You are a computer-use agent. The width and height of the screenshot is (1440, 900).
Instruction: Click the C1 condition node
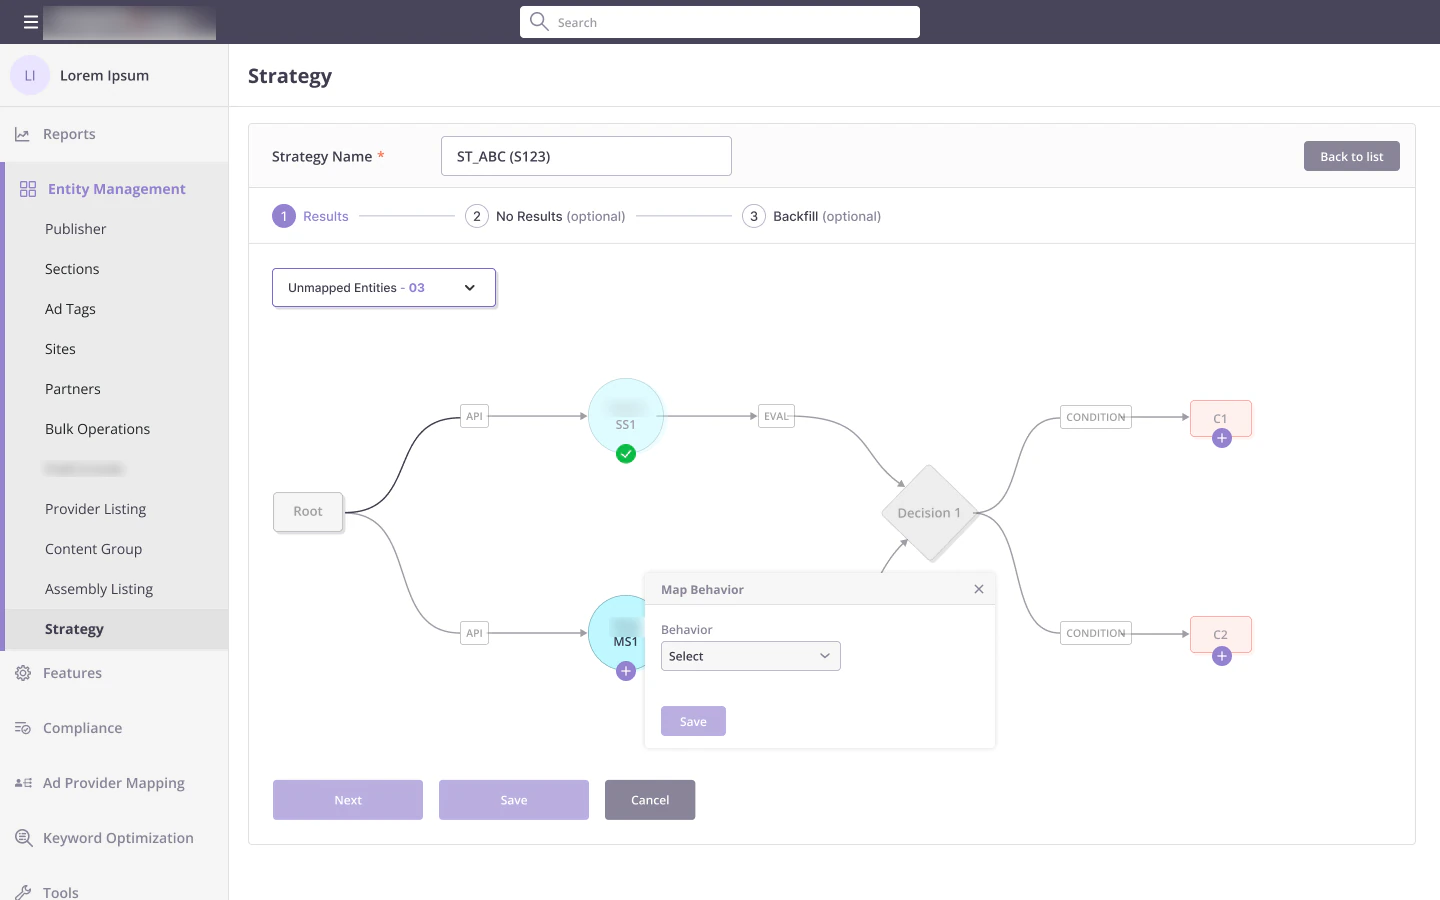coord(1221,418)
